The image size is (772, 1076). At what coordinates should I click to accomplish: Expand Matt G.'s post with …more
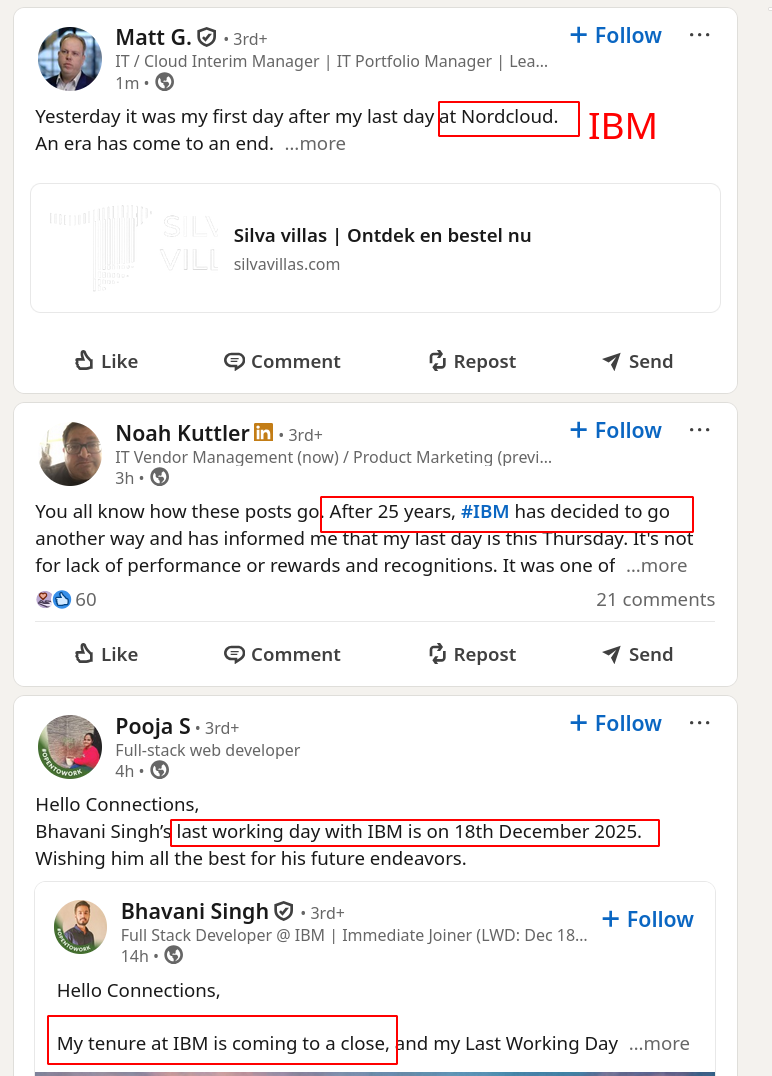[x=315, y=144]
